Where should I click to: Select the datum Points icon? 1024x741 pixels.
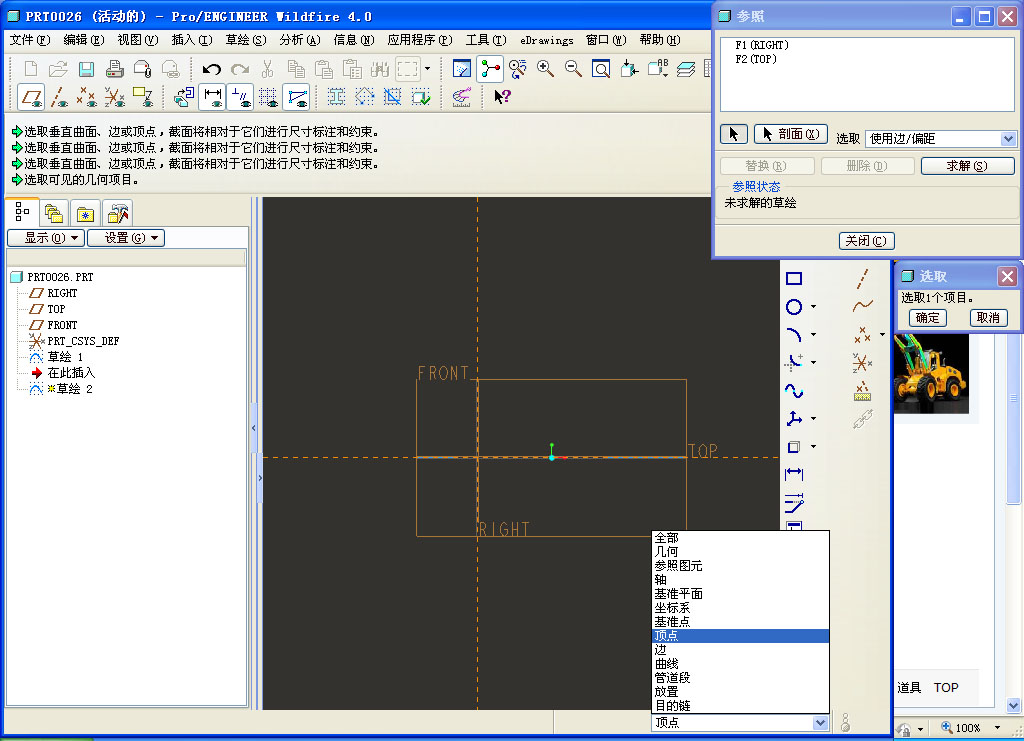(862, 335)
